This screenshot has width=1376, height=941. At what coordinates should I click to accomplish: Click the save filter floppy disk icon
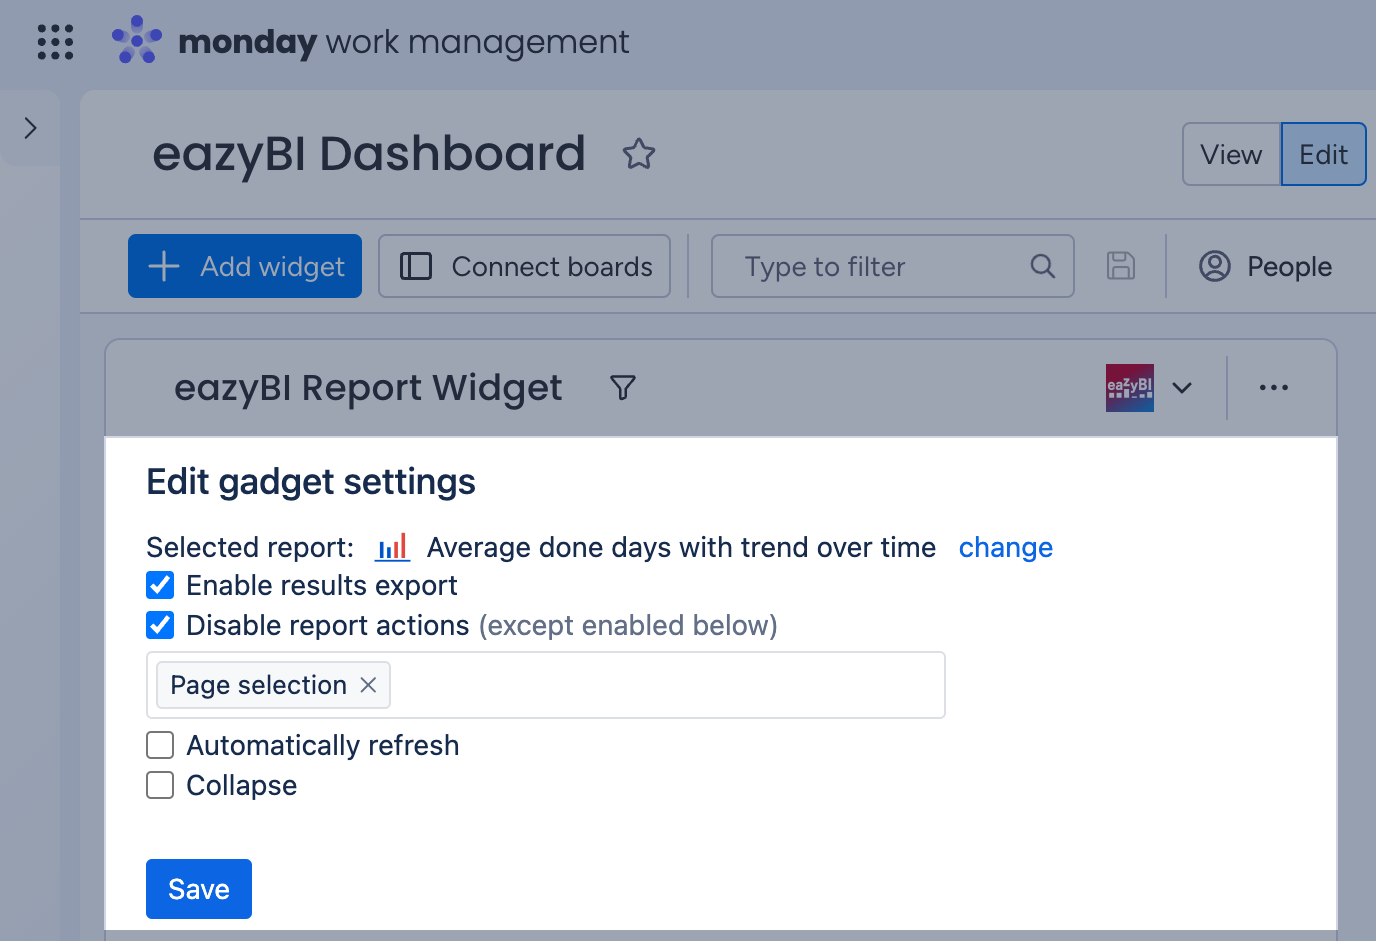tap(1121, 266)
